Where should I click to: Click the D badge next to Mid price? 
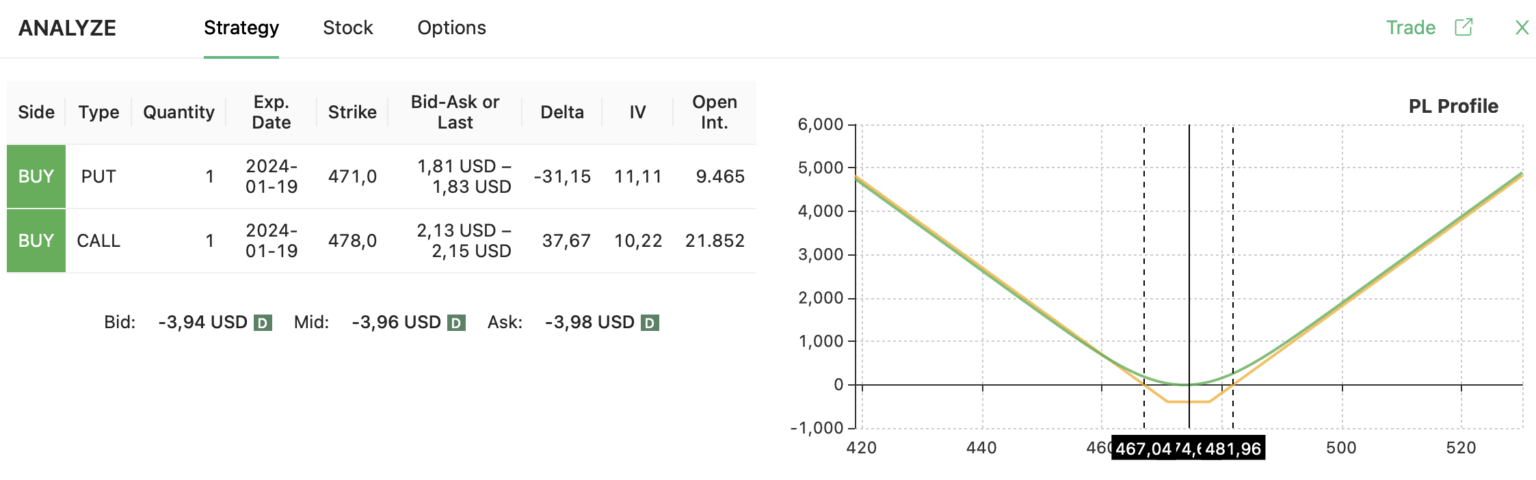tap(456, 323)
